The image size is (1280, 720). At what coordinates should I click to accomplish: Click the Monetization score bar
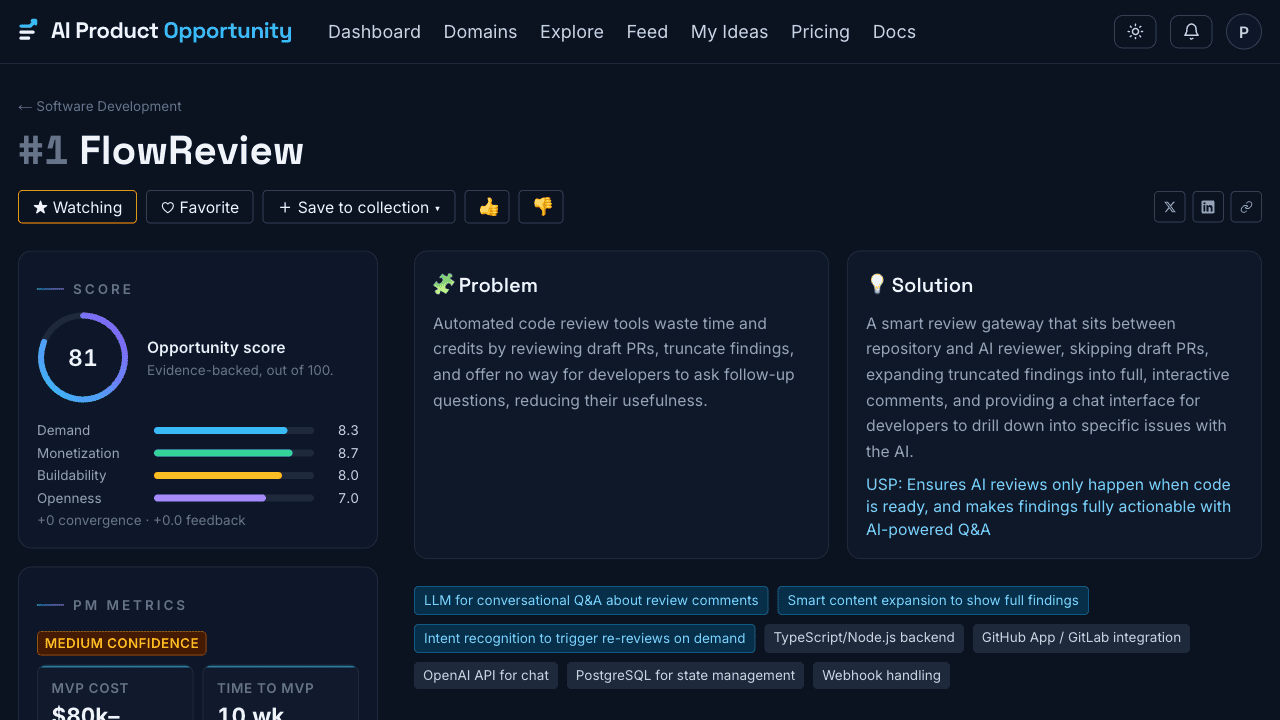(234, 453)
